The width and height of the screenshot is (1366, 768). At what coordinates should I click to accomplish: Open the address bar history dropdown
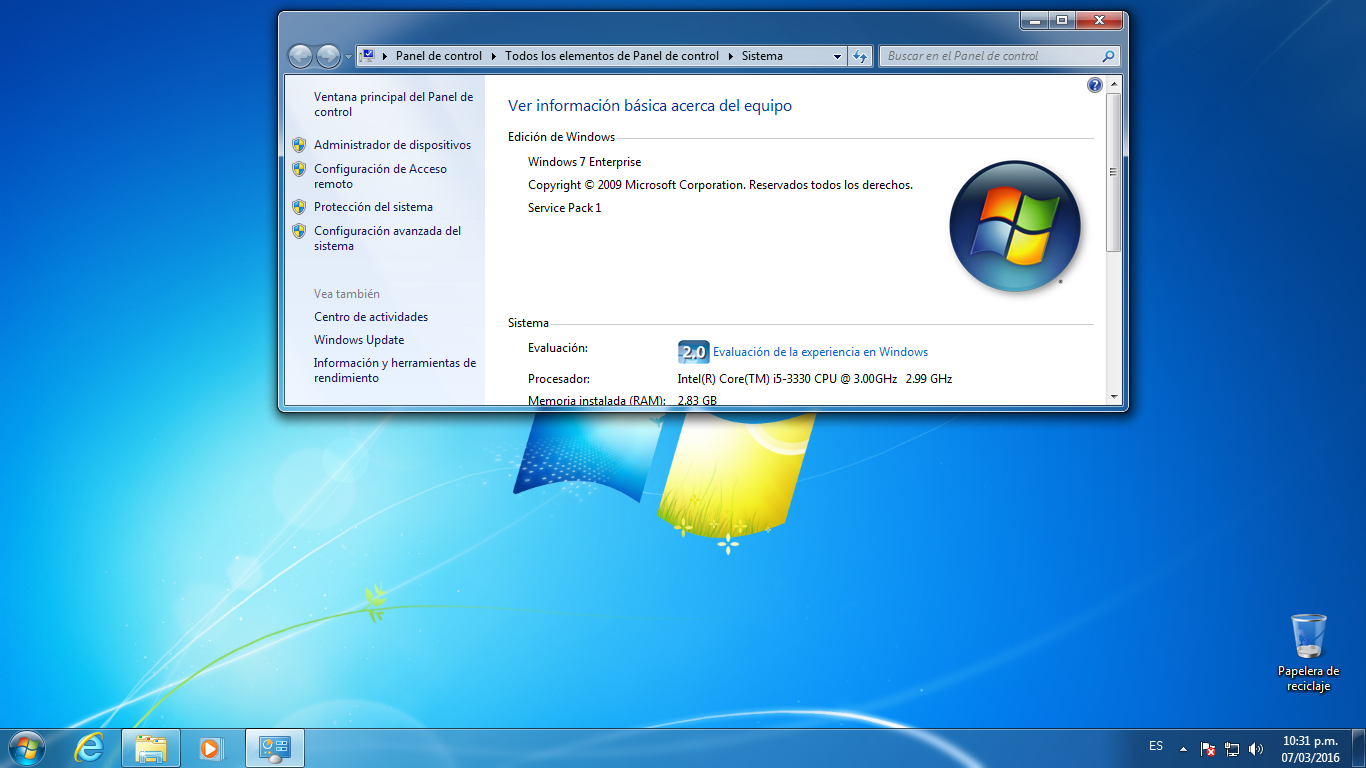[x=837, y=57]
